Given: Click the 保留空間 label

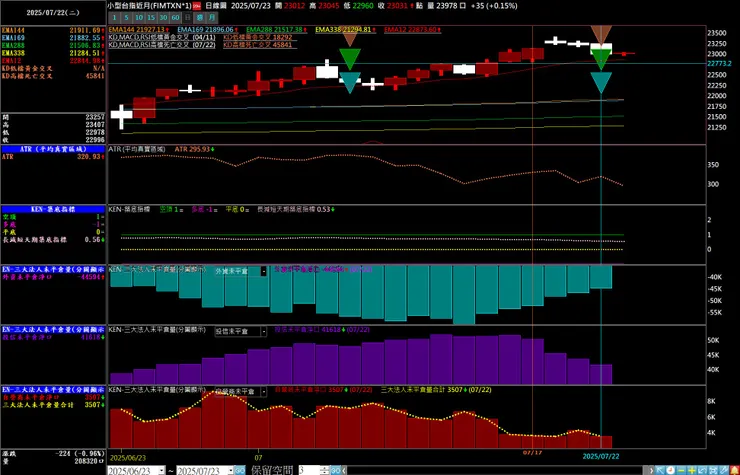Looking at the screenshot, I should (272, 470).
